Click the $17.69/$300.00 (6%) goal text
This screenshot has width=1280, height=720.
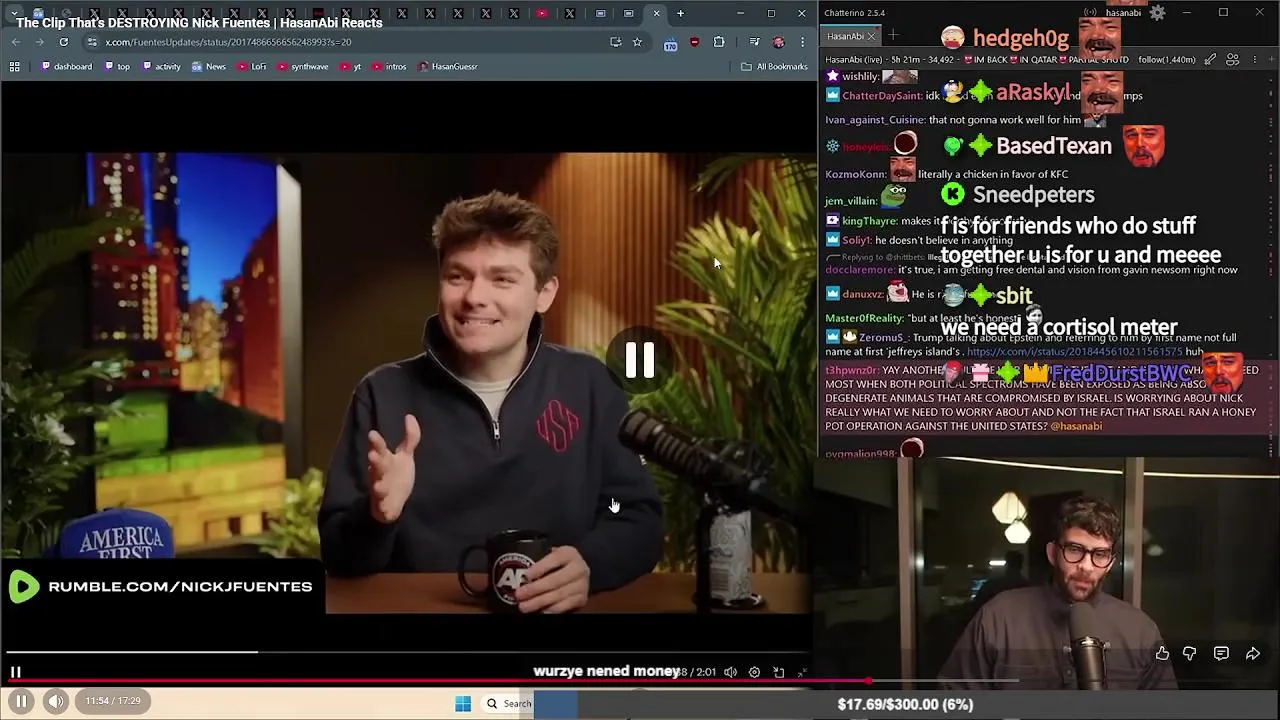905,704
